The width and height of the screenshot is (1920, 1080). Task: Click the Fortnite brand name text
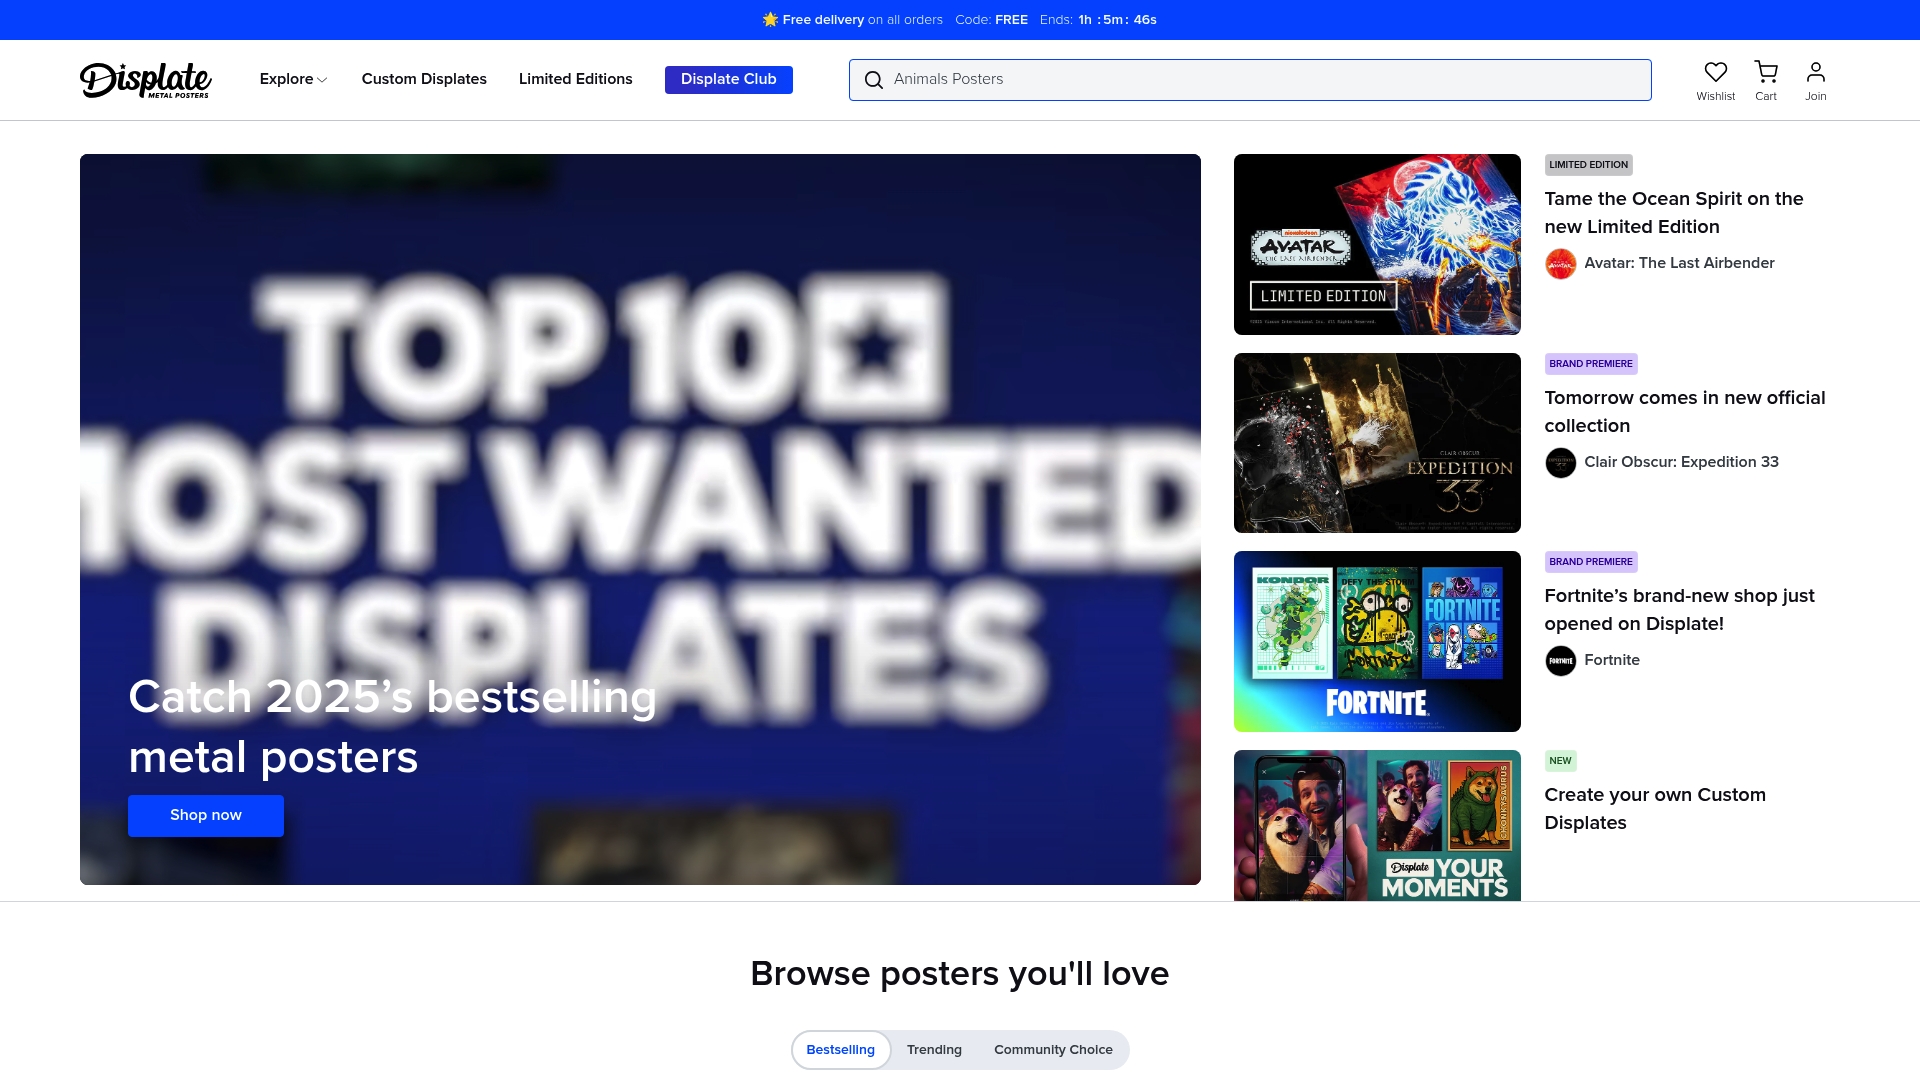(x=1612, y=660)
